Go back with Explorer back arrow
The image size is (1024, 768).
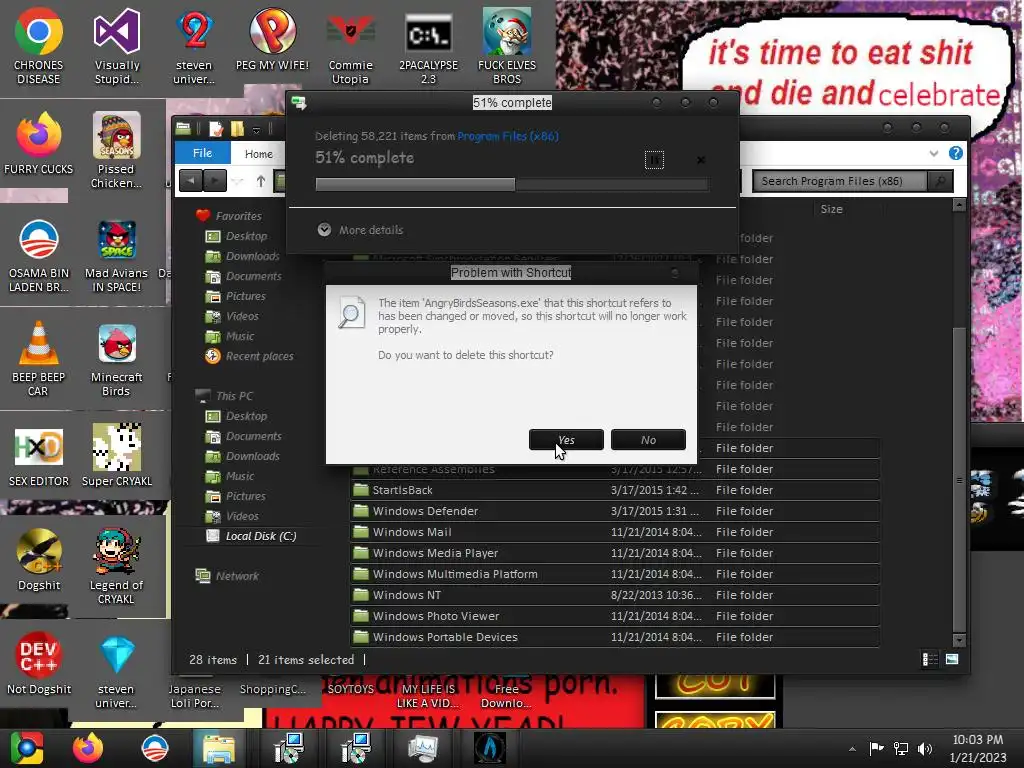tap(191, 181)
